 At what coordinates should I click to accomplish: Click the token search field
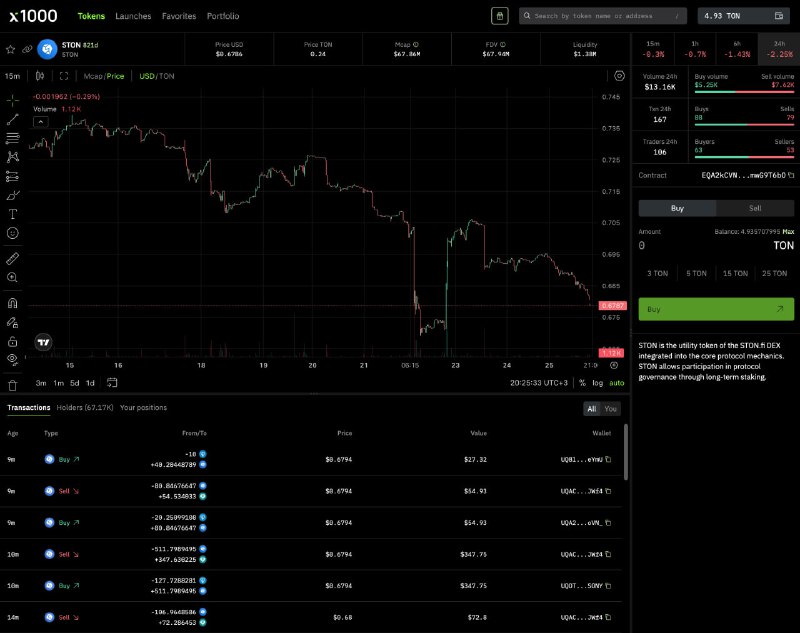point(602,16)
